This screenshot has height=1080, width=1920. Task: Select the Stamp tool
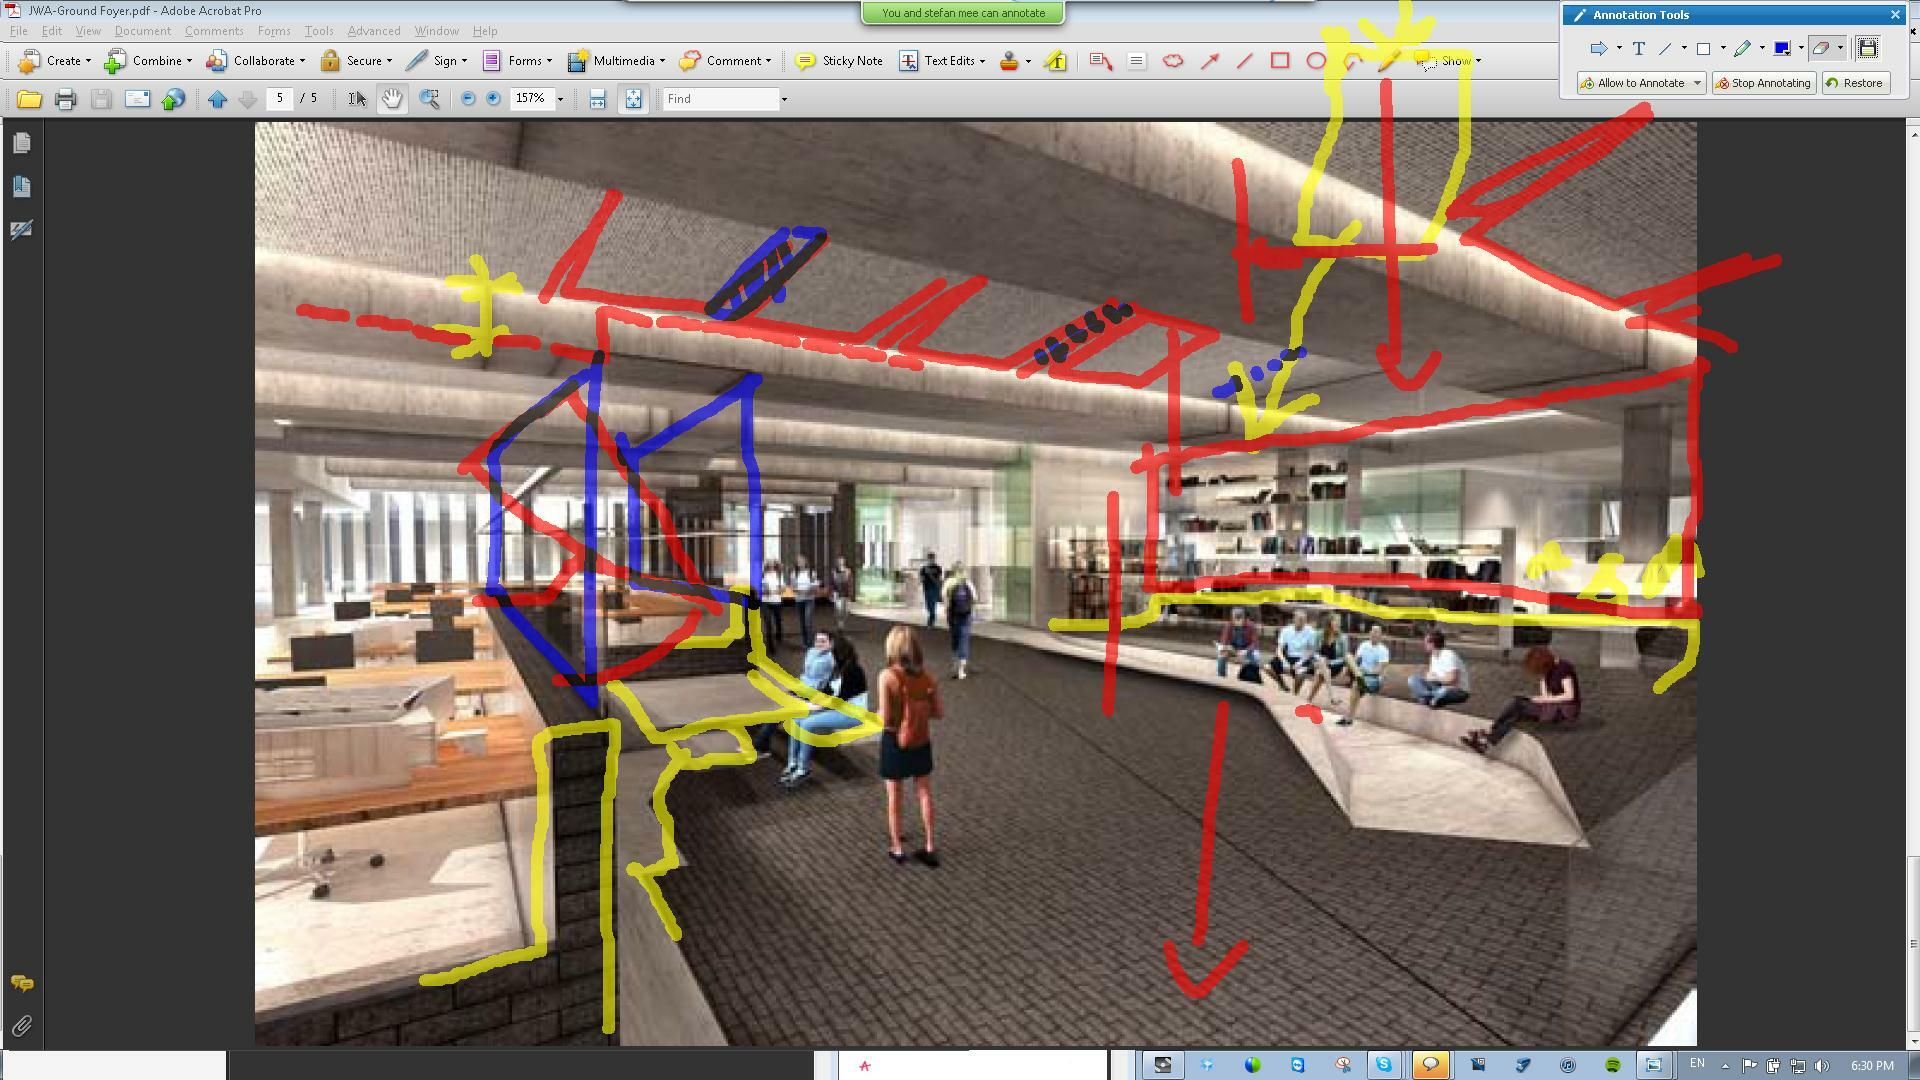pyautogui.click(x=1010, y=61)
